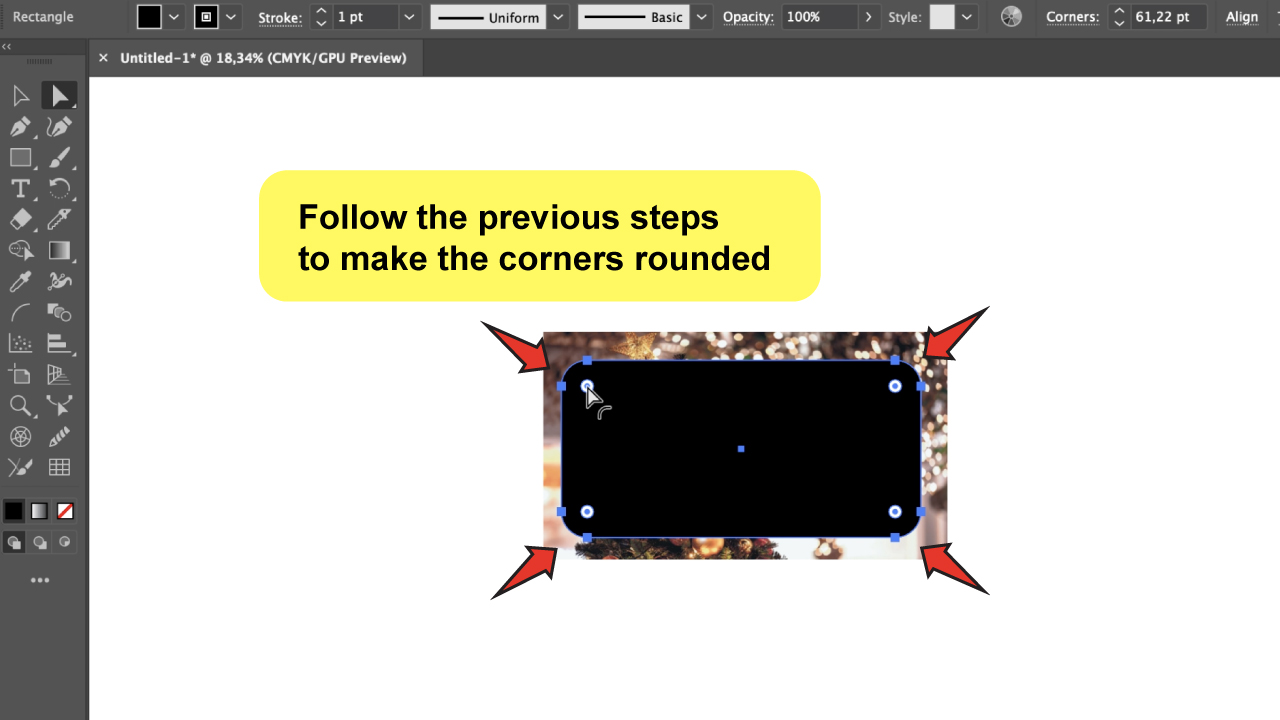This screenshot has height=720, width=1280.
Task: Open the Basic brush definition dropdown
Action: click(x=702, y=17)
